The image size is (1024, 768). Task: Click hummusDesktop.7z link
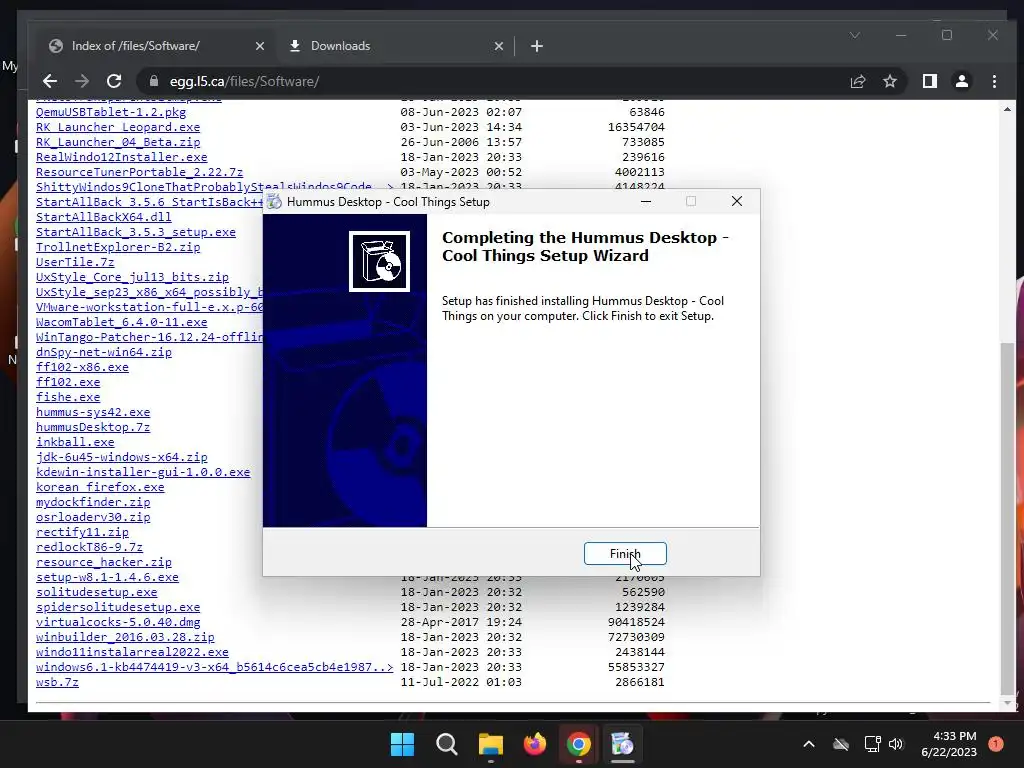(93, 428)
